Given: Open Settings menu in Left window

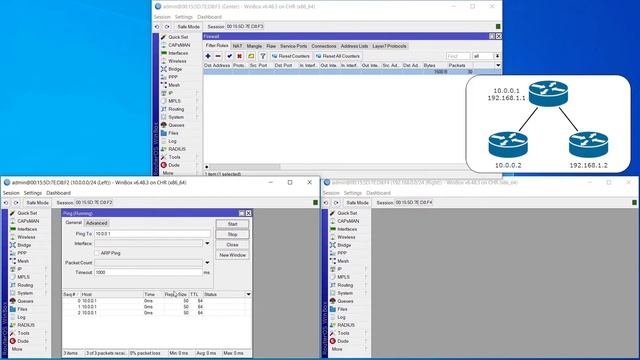Looking at the screenshot, I should click(33, 193).
